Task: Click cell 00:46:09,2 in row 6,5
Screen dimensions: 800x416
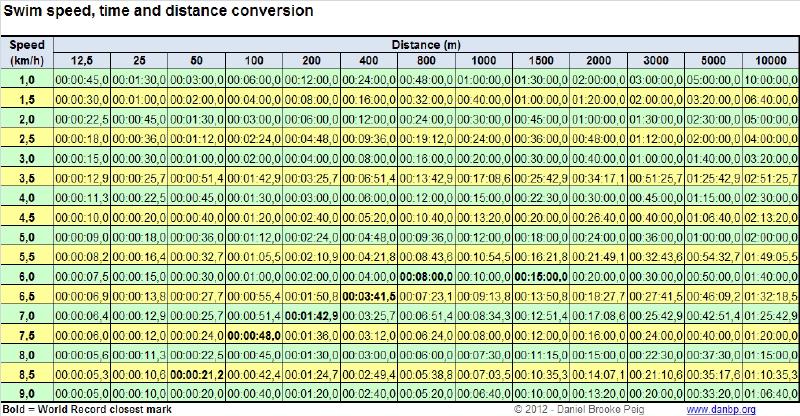Action: click(x=713, y=296)
